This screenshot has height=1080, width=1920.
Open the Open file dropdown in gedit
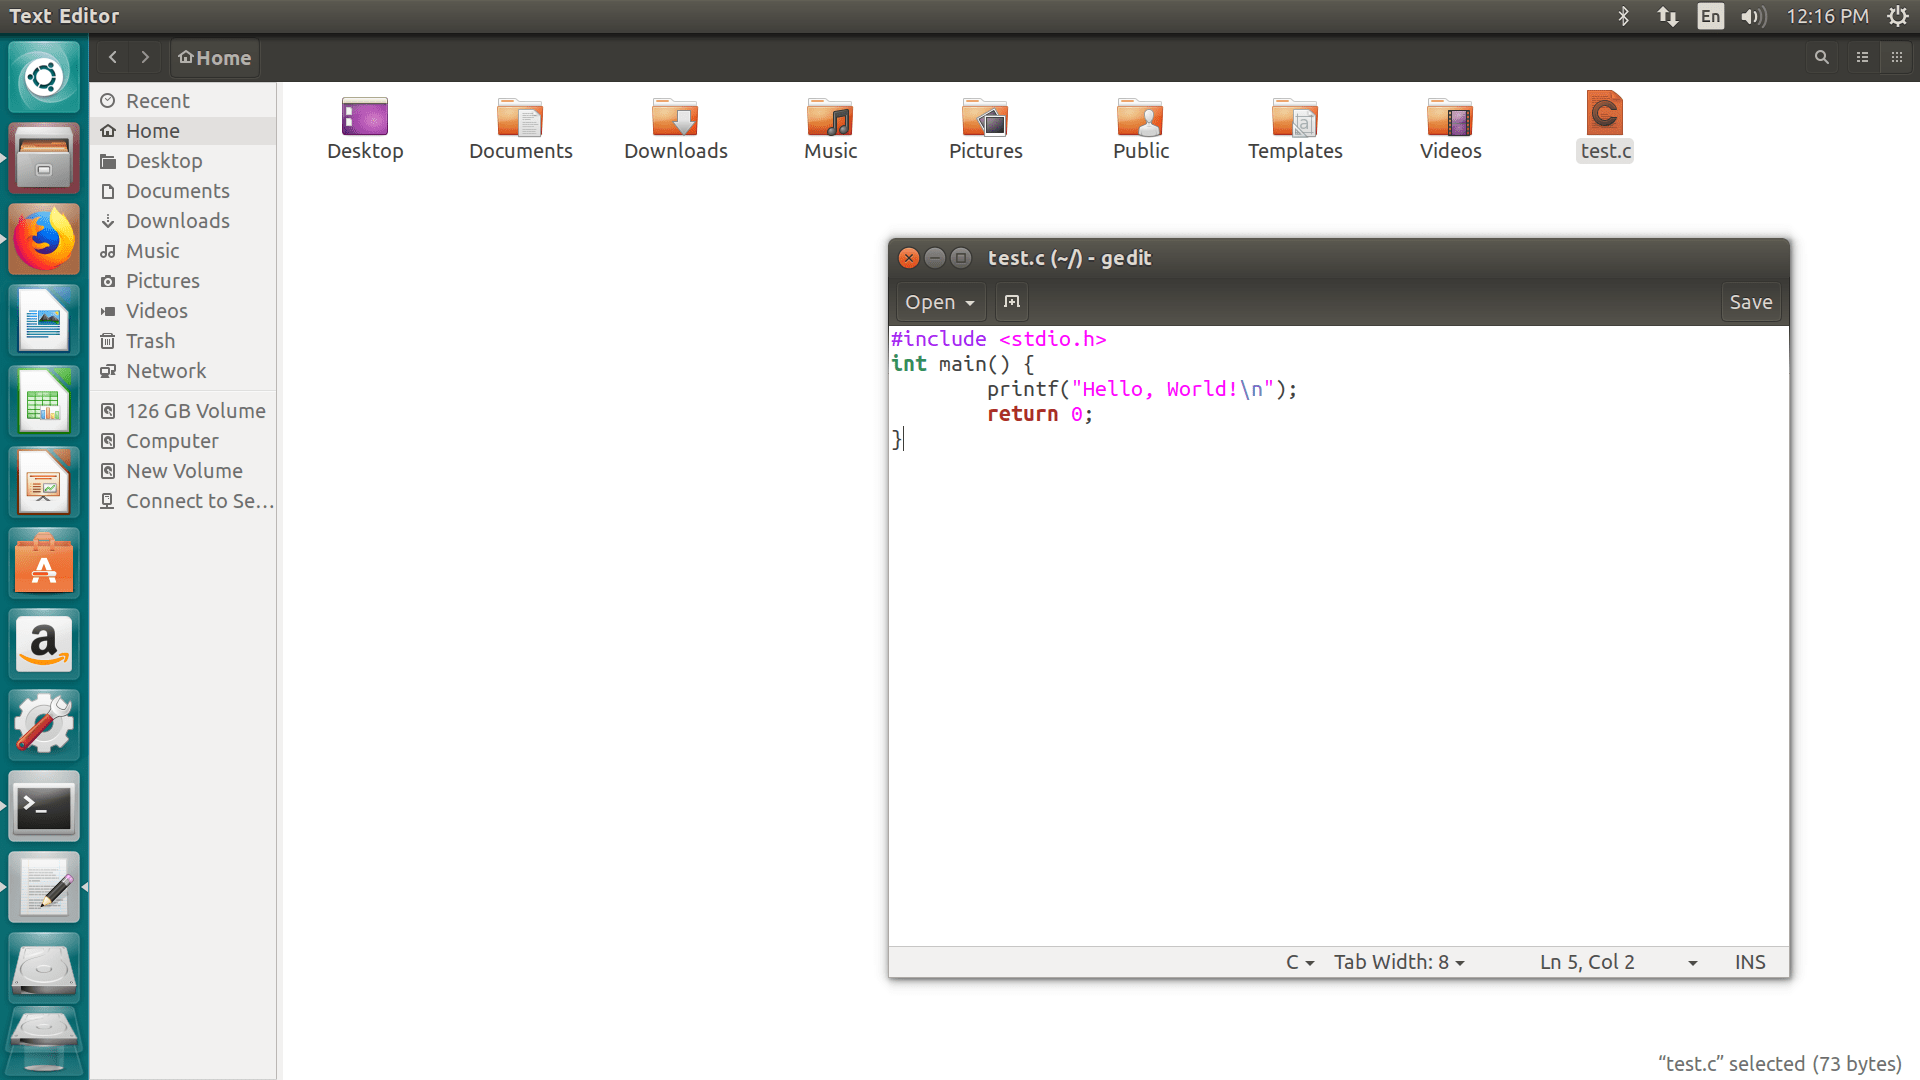[x=938, y=302]
